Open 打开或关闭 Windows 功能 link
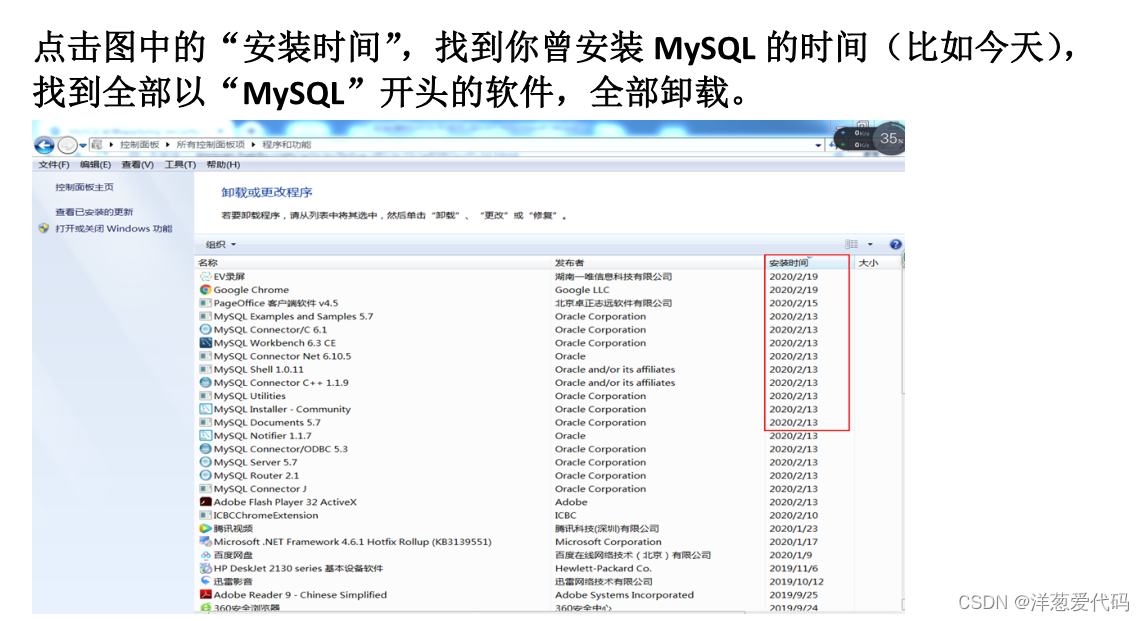 114,228
